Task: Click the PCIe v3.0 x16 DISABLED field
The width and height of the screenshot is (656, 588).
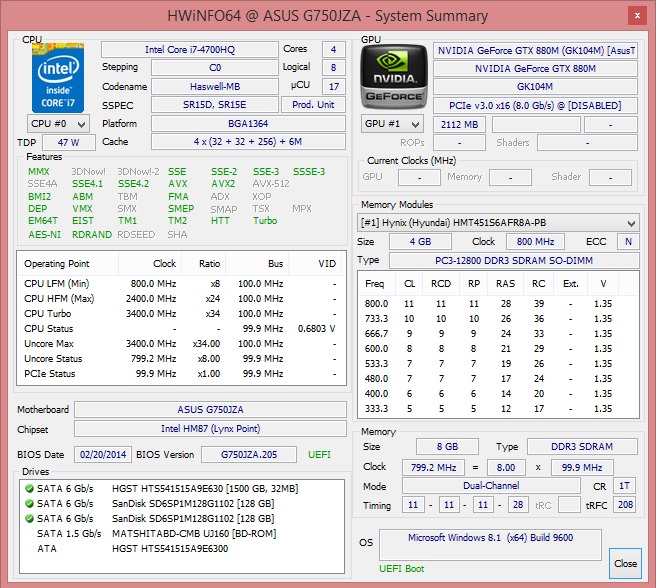Action: coord(535,105)
